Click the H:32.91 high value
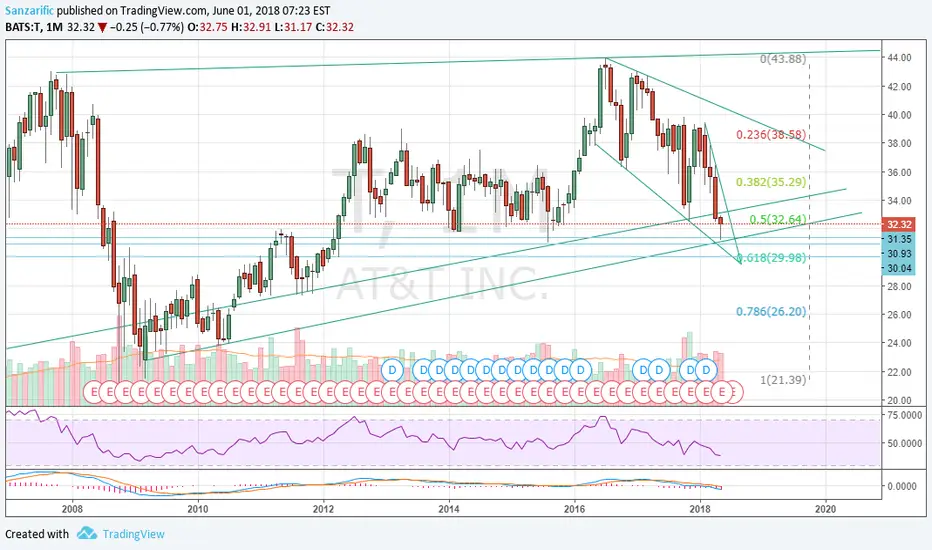 coord(250,27)
